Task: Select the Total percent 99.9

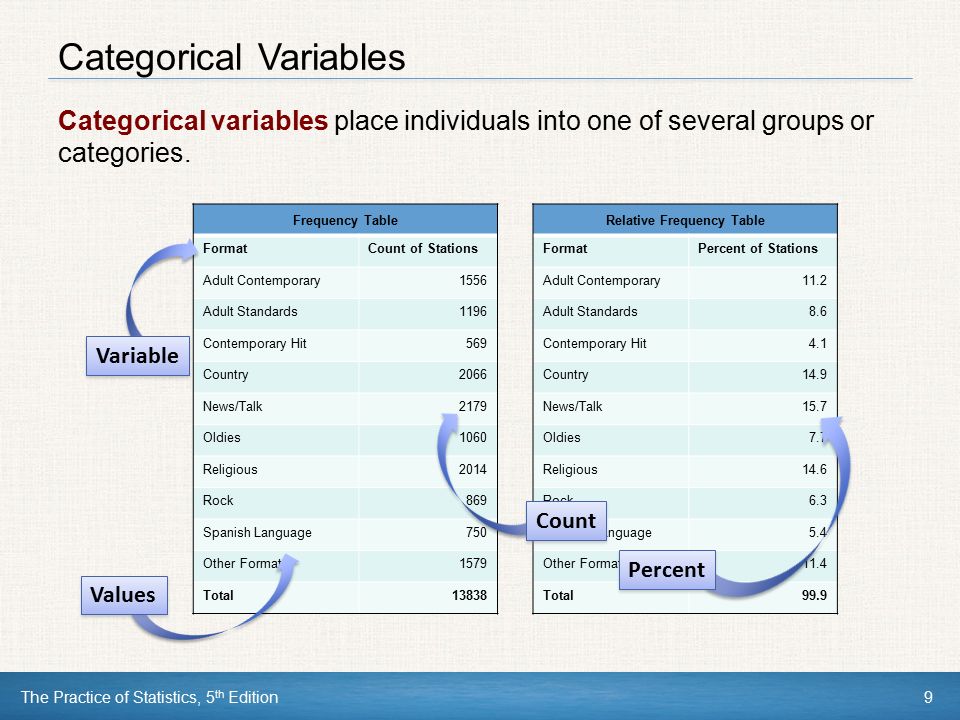Action: [x=814, y=595]
